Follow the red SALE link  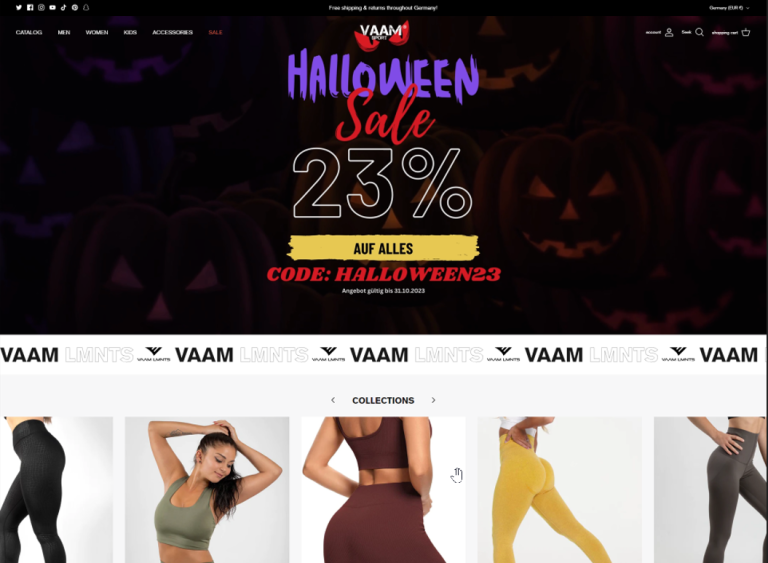216,32
